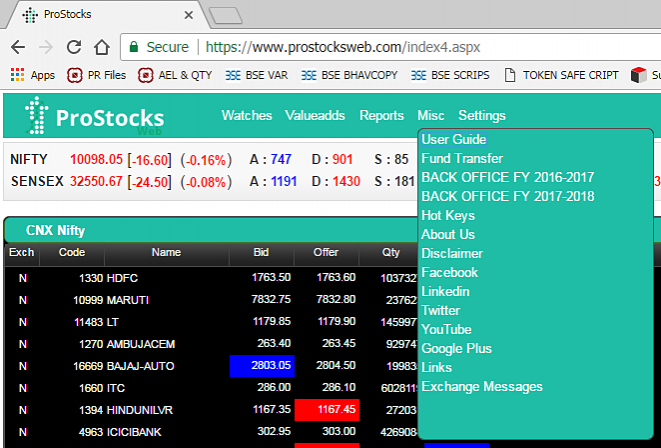Open the Reports menu
The height and width of the screenshot is (448, 661).
(382, 115)
